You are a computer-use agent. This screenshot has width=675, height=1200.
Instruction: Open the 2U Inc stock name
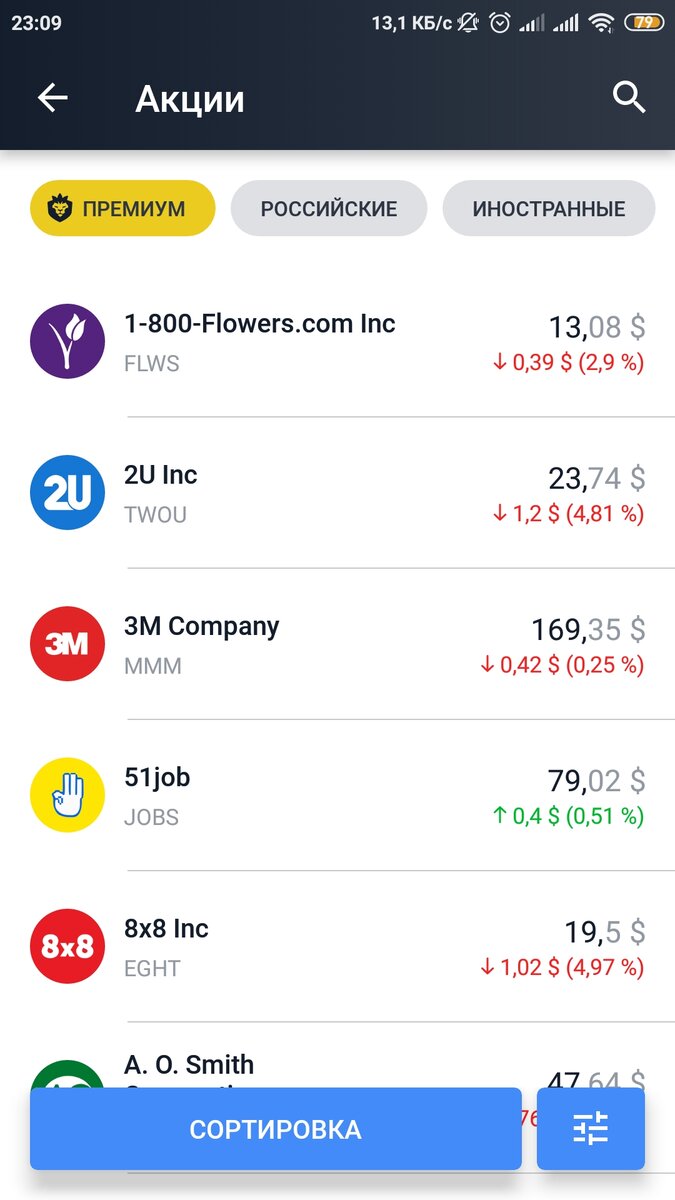pyautogui.click(x=161, y=475)
